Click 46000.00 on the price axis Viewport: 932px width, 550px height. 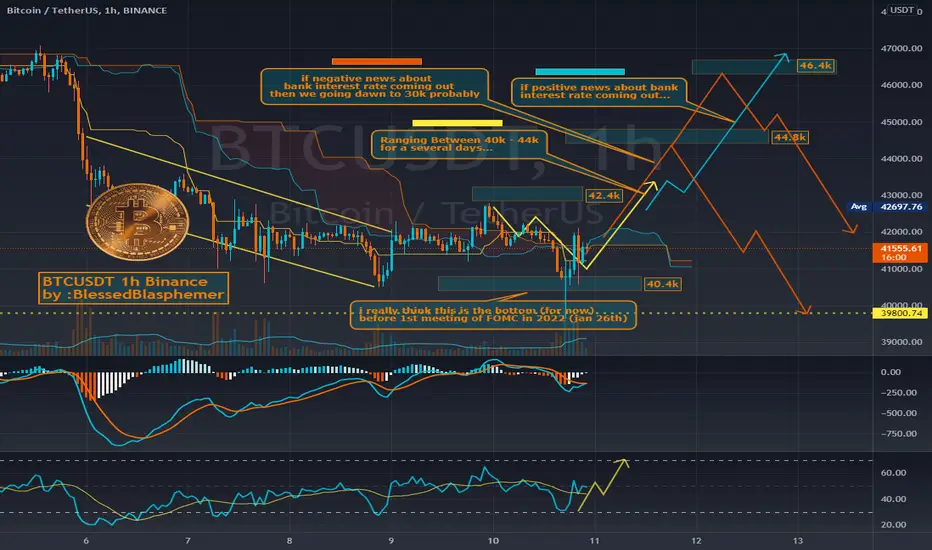tap(901, 85)
